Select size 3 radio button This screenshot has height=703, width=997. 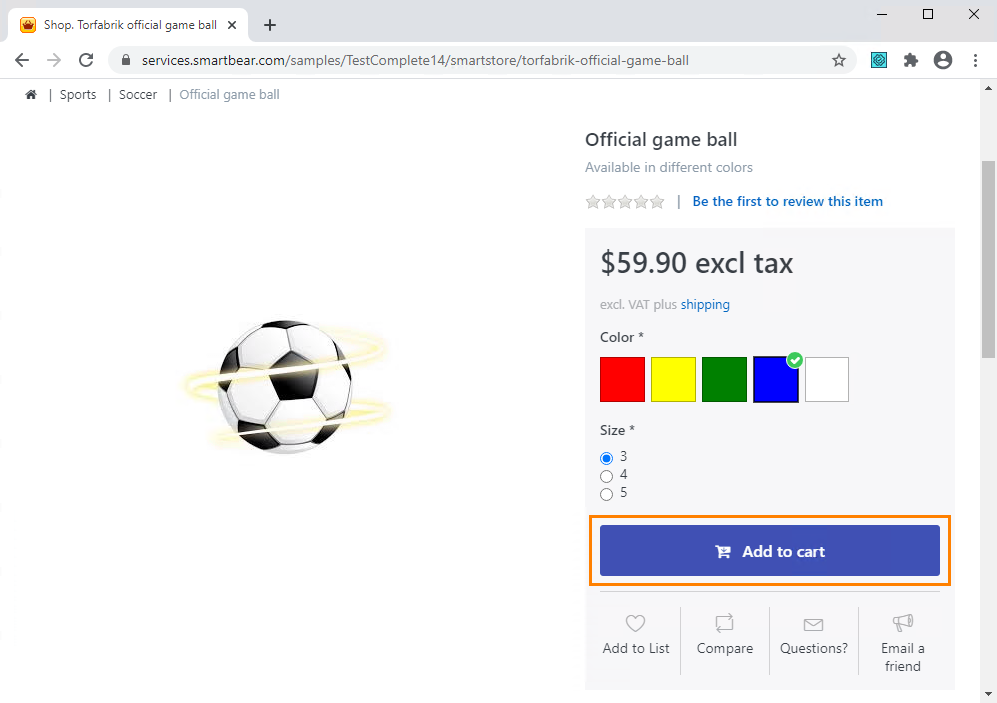pyautogui.click(x=606, y=457)
